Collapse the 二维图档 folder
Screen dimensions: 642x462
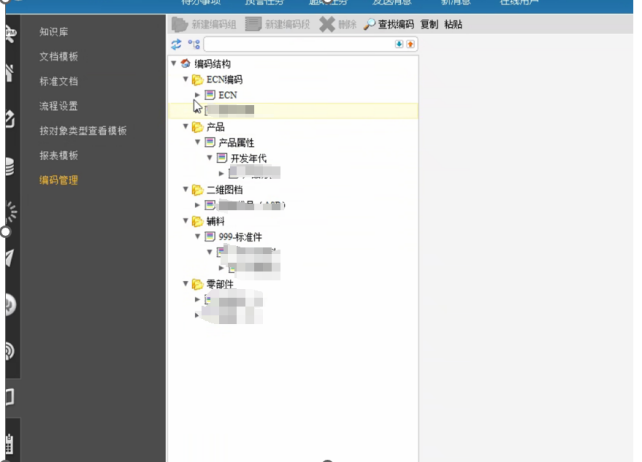click(185, 189)
